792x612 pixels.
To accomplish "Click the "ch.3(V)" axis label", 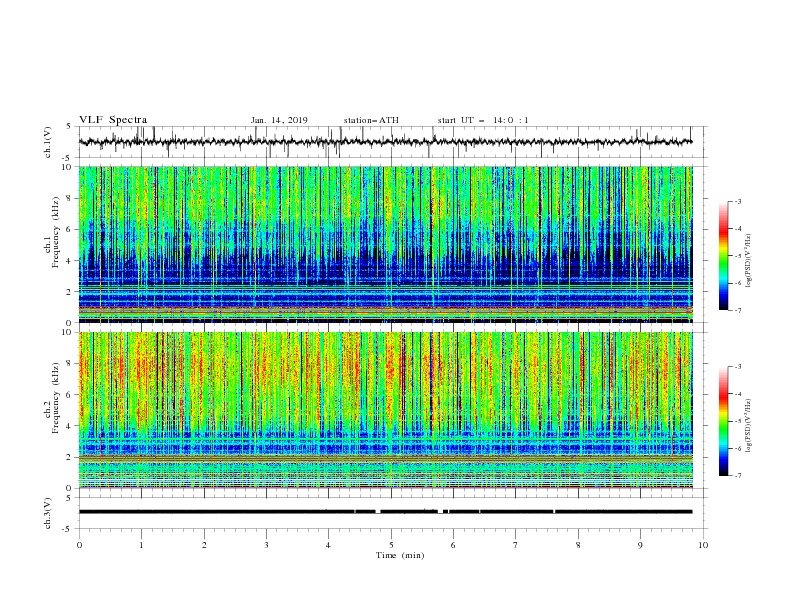I will (48, 513).
